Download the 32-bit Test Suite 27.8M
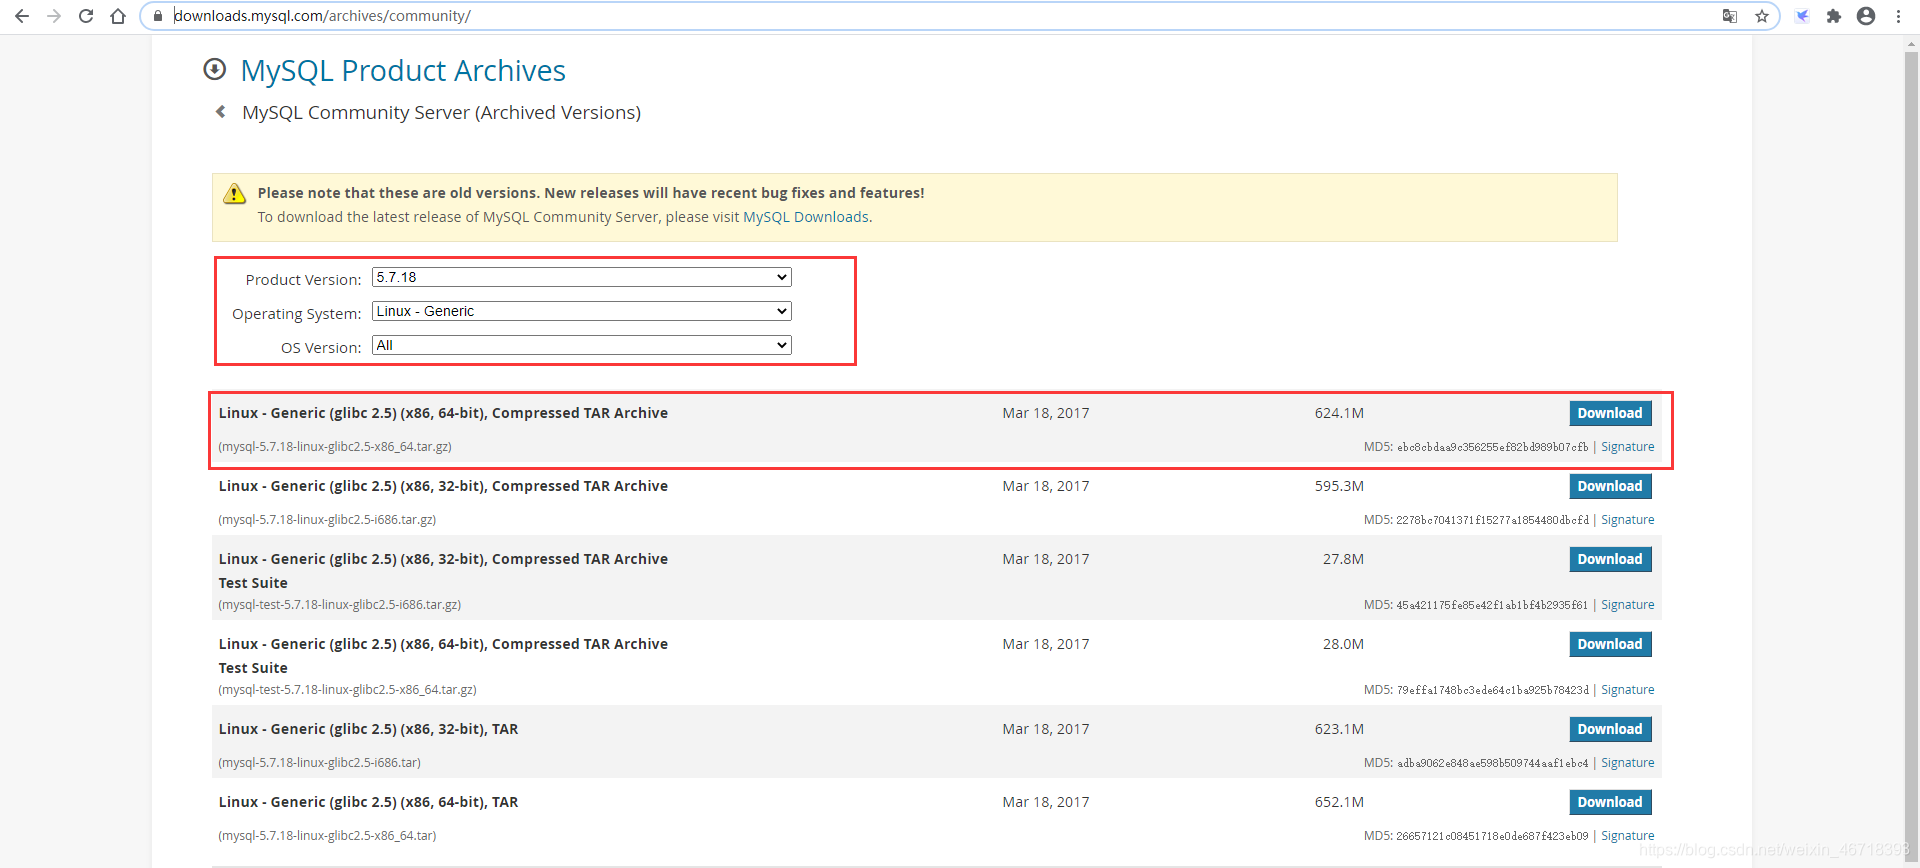 1610,559
